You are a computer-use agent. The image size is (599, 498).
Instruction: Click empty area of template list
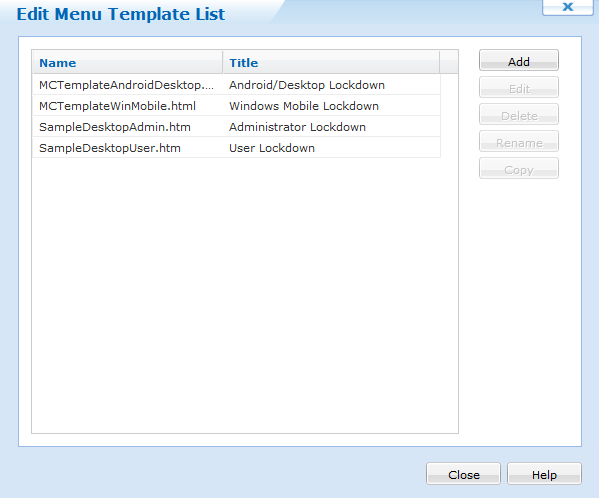pyautogui.click(x=244, y=294)
